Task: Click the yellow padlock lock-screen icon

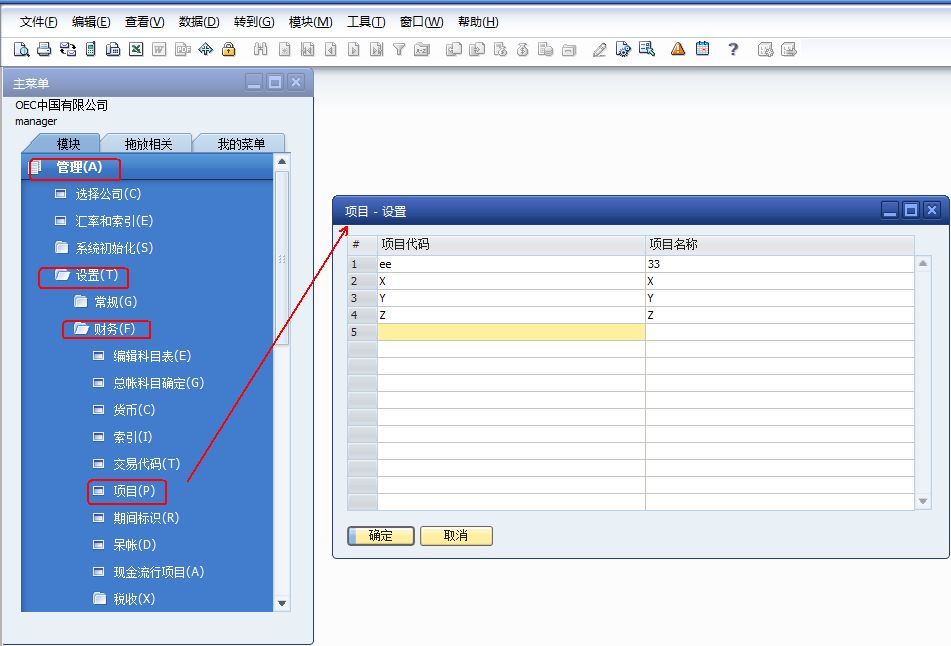Action: point(228,49)
